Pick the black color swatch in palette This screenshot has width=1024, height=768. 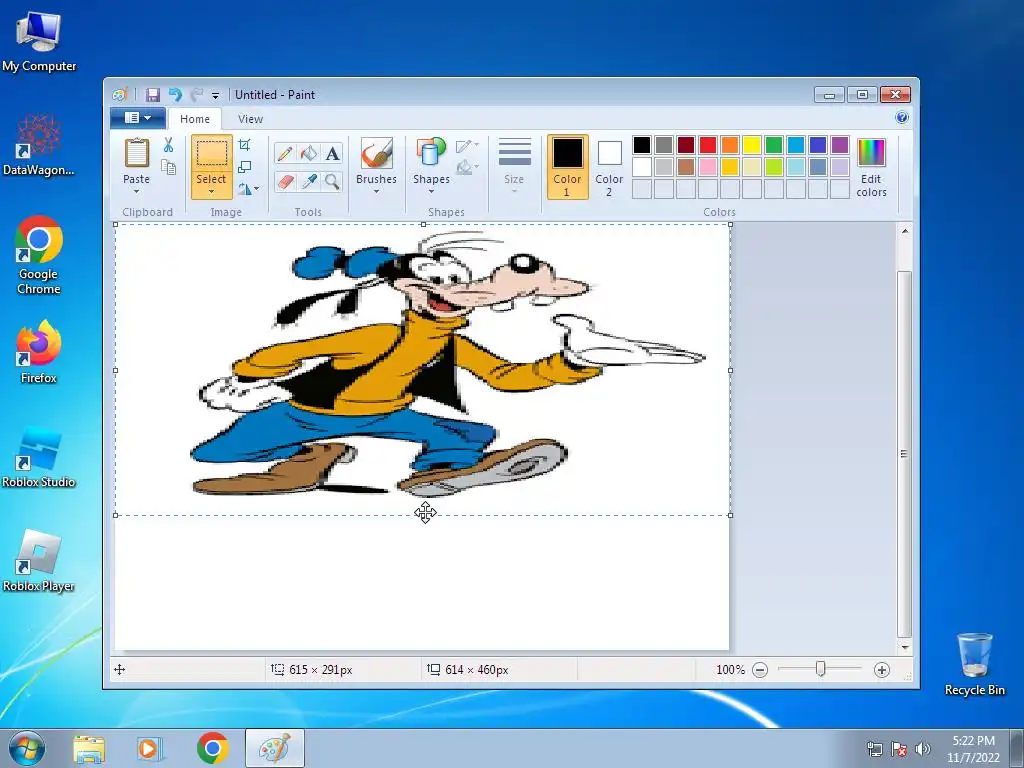pos(642,145)
